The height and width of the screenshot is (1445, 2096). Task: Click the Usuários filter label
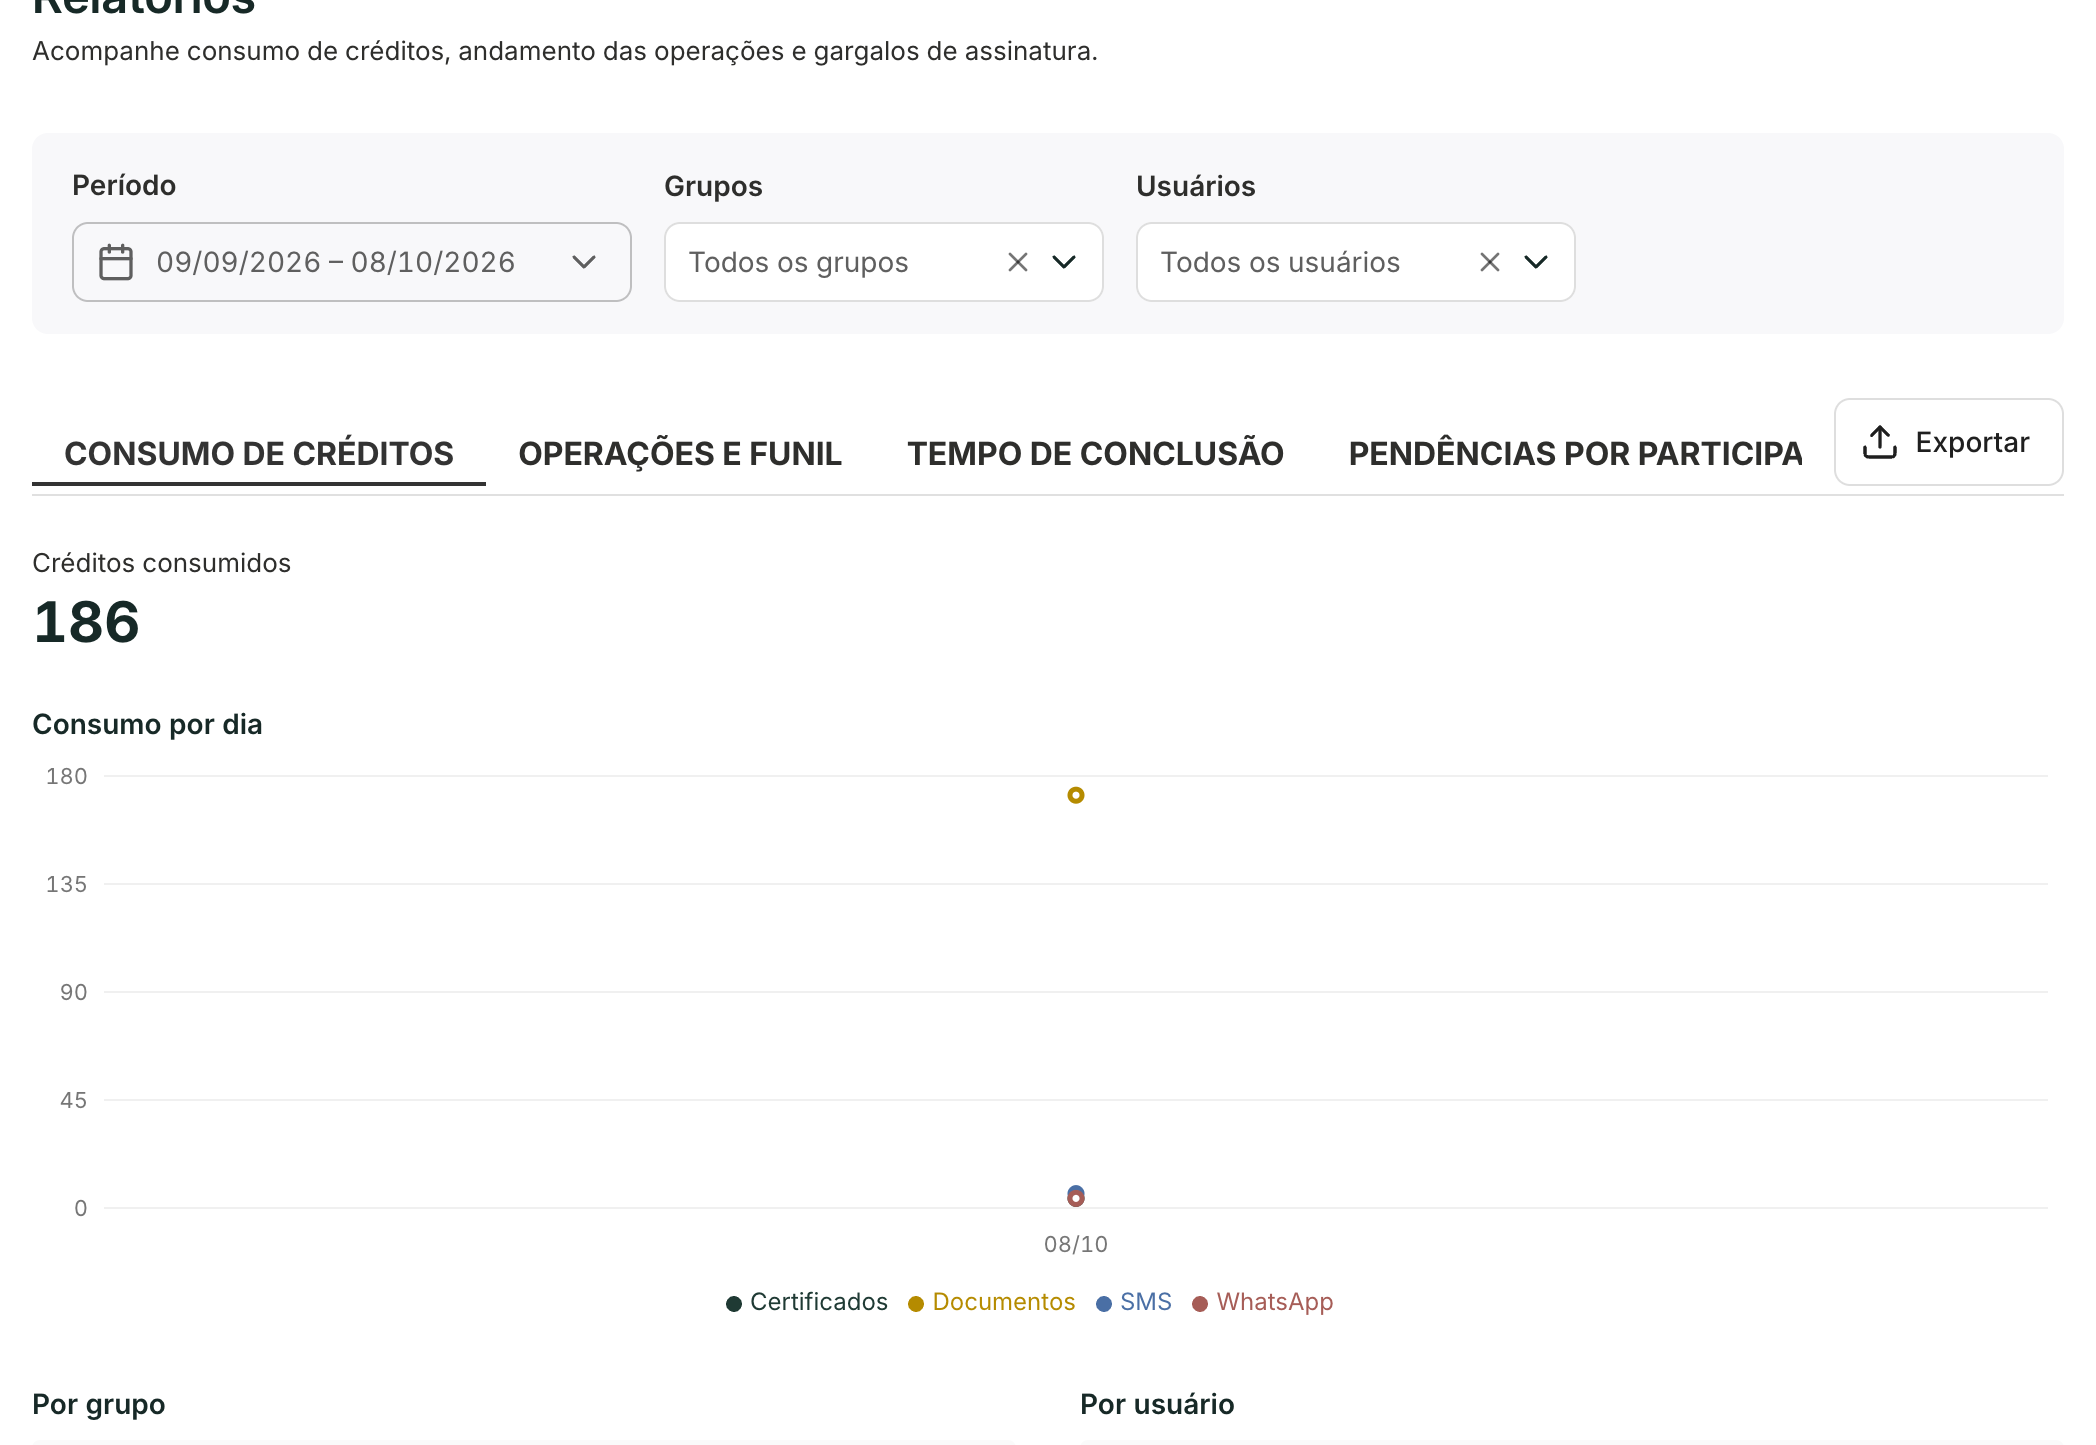click(x=1196, y=186)
